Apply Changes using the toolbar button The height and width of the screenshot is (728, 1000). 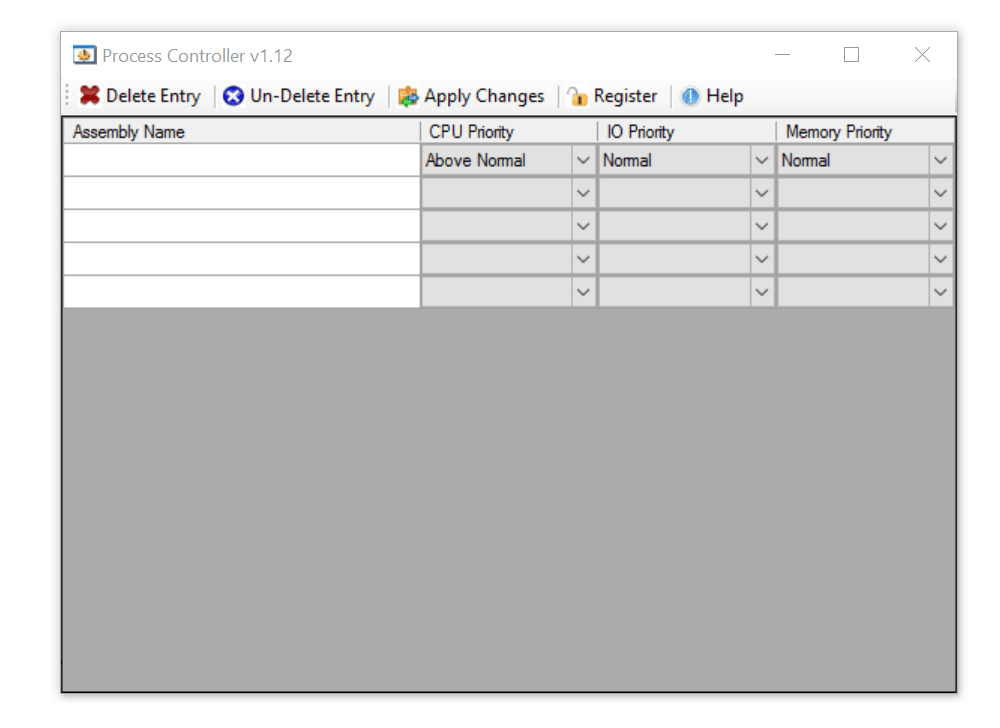(x=471, y=96)
